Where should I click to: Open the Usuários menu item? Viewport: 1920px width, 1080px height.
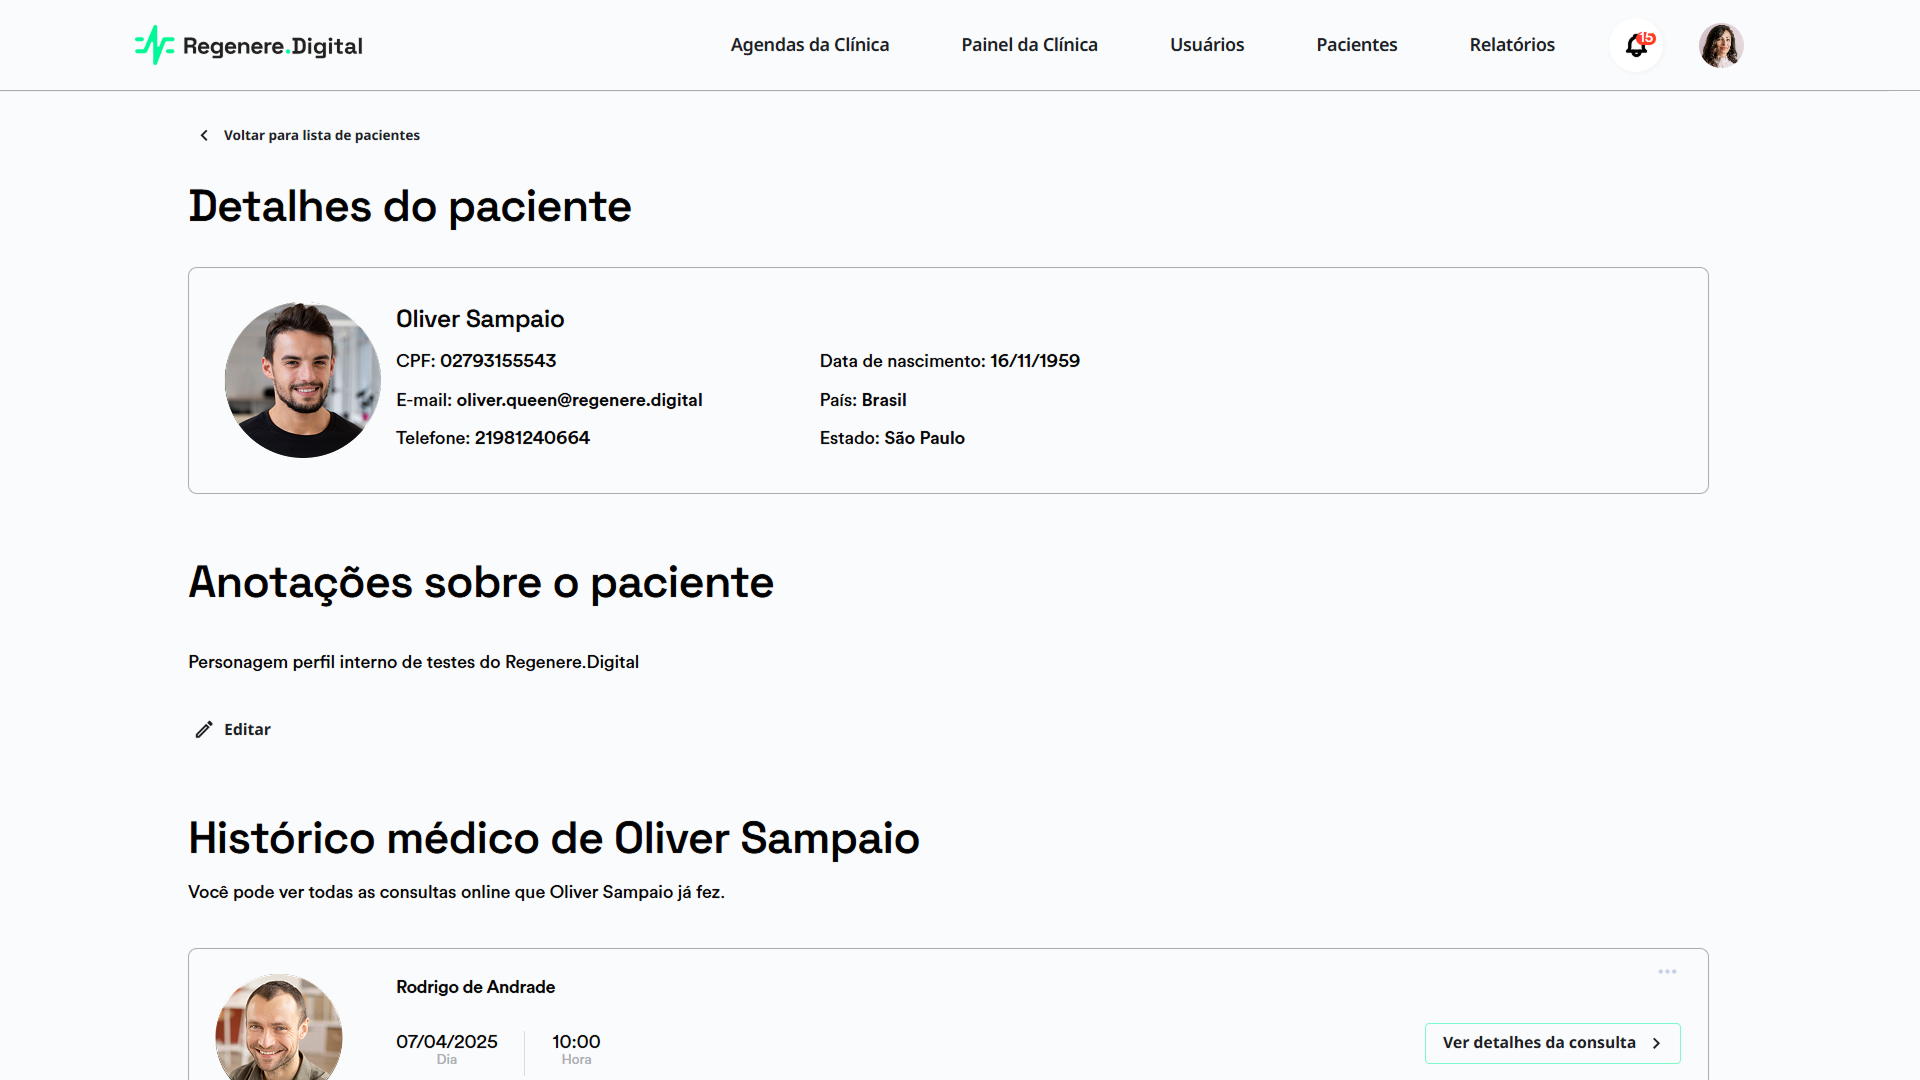click(x=1206, y=45)
